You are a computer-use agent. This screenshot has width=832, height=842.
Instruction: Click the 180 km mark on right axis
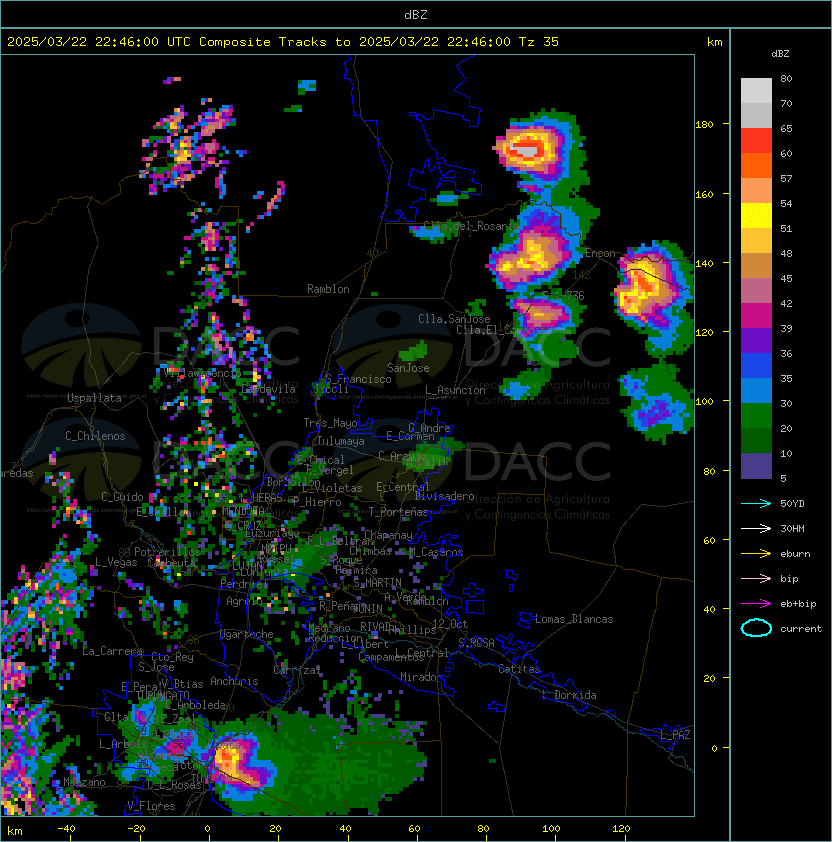704,125
